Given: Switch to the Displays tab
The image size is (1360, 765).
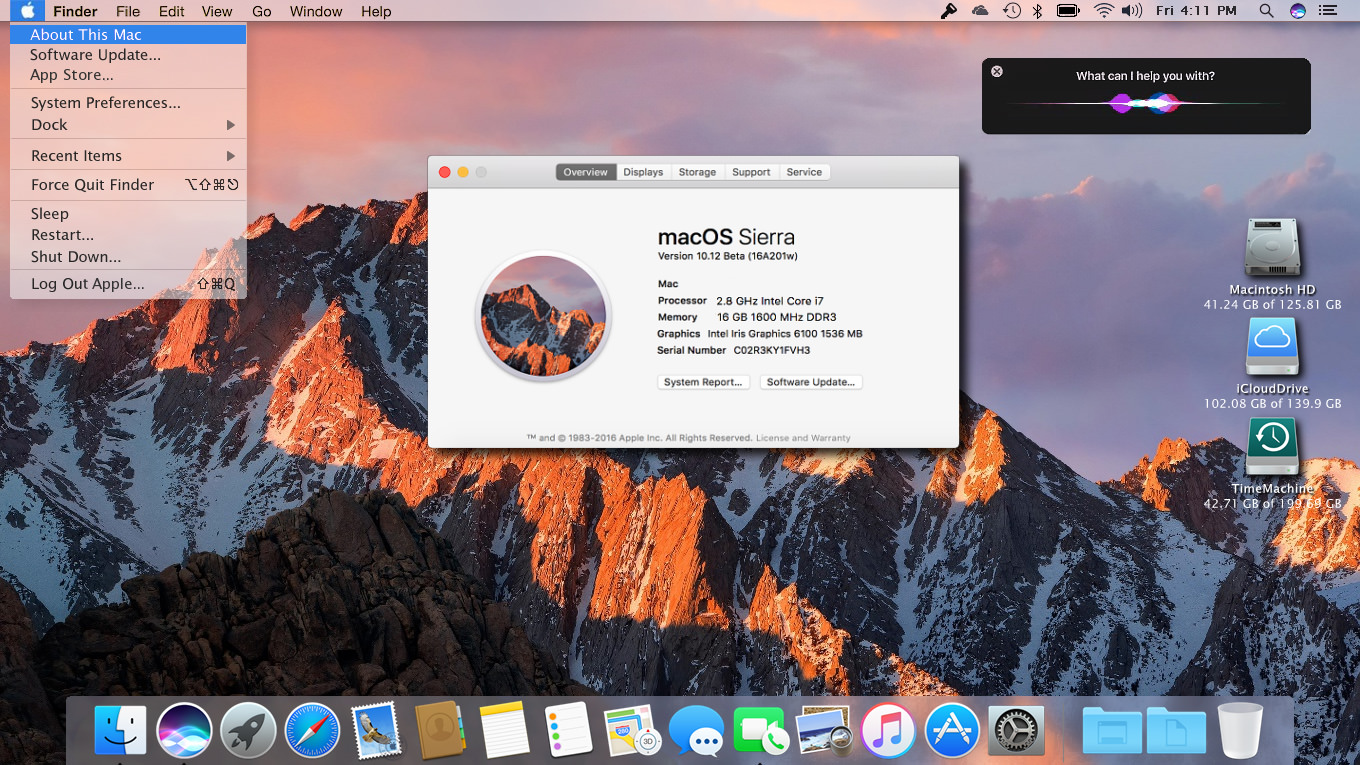Looking at the screenshot, I should tap(643, 172).
